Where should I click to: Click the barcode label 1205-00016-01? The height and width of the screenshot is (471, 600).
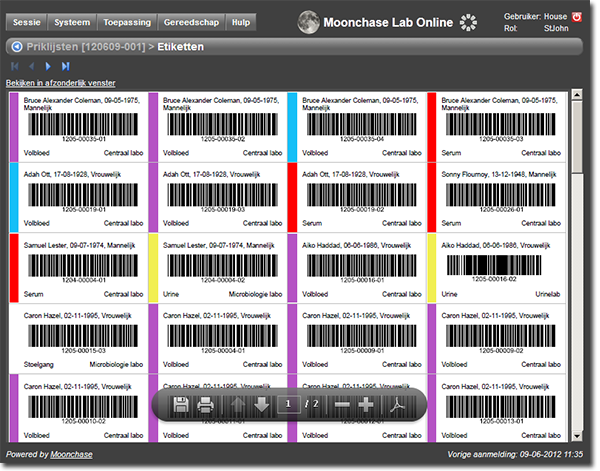362,268
